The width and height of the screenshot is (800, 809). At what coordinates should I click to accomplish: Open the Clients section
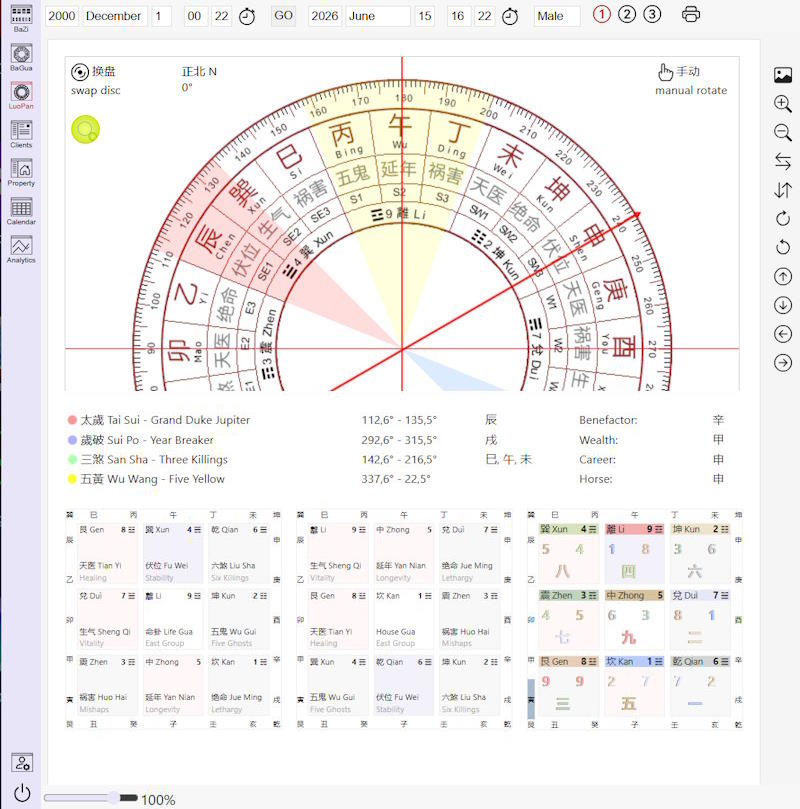tap(21, 134)
